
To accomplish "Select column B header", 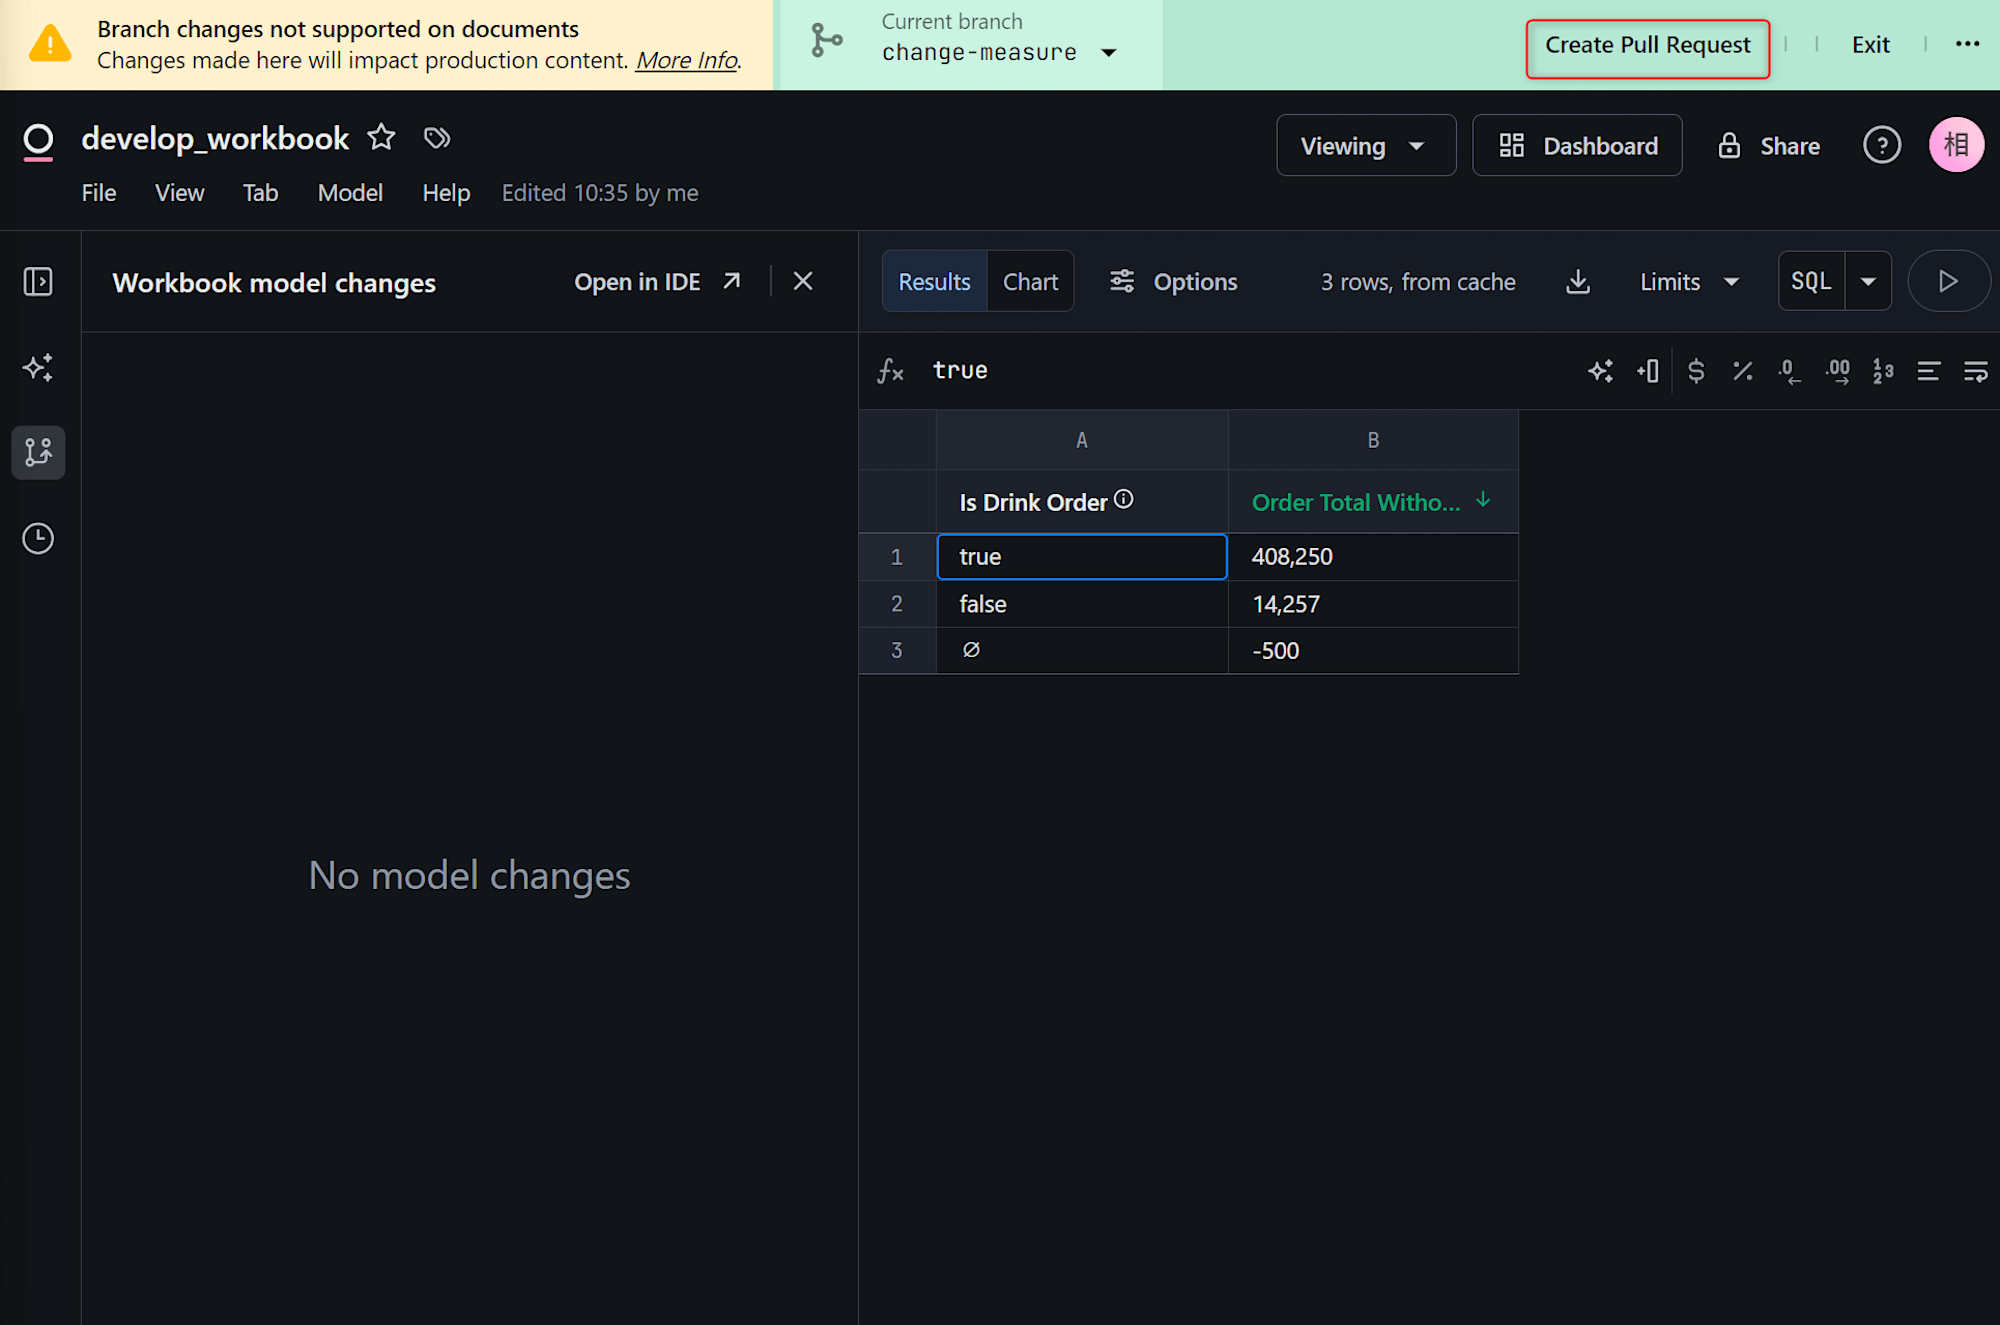I will click(1373, 440).
